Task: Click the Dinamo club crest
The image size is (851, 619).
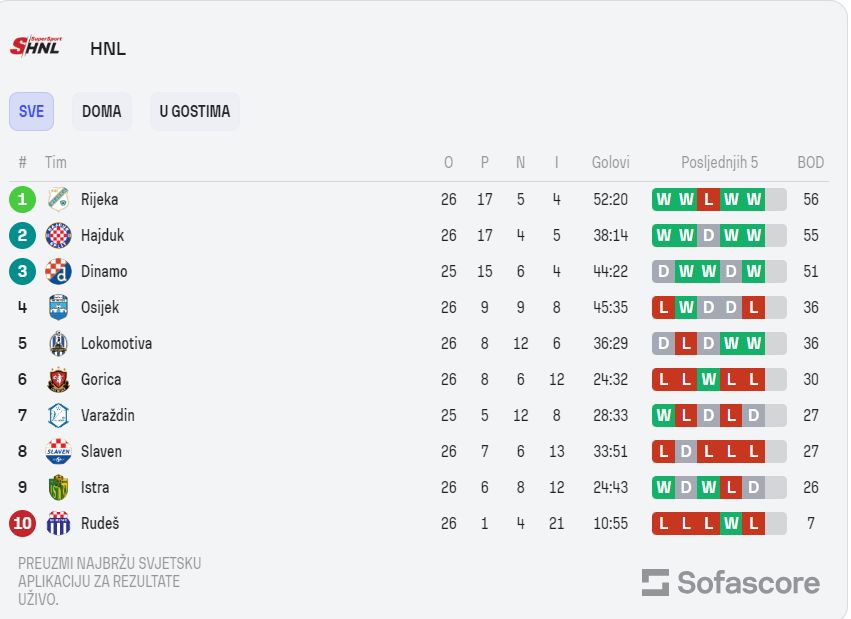Action: 58,271
